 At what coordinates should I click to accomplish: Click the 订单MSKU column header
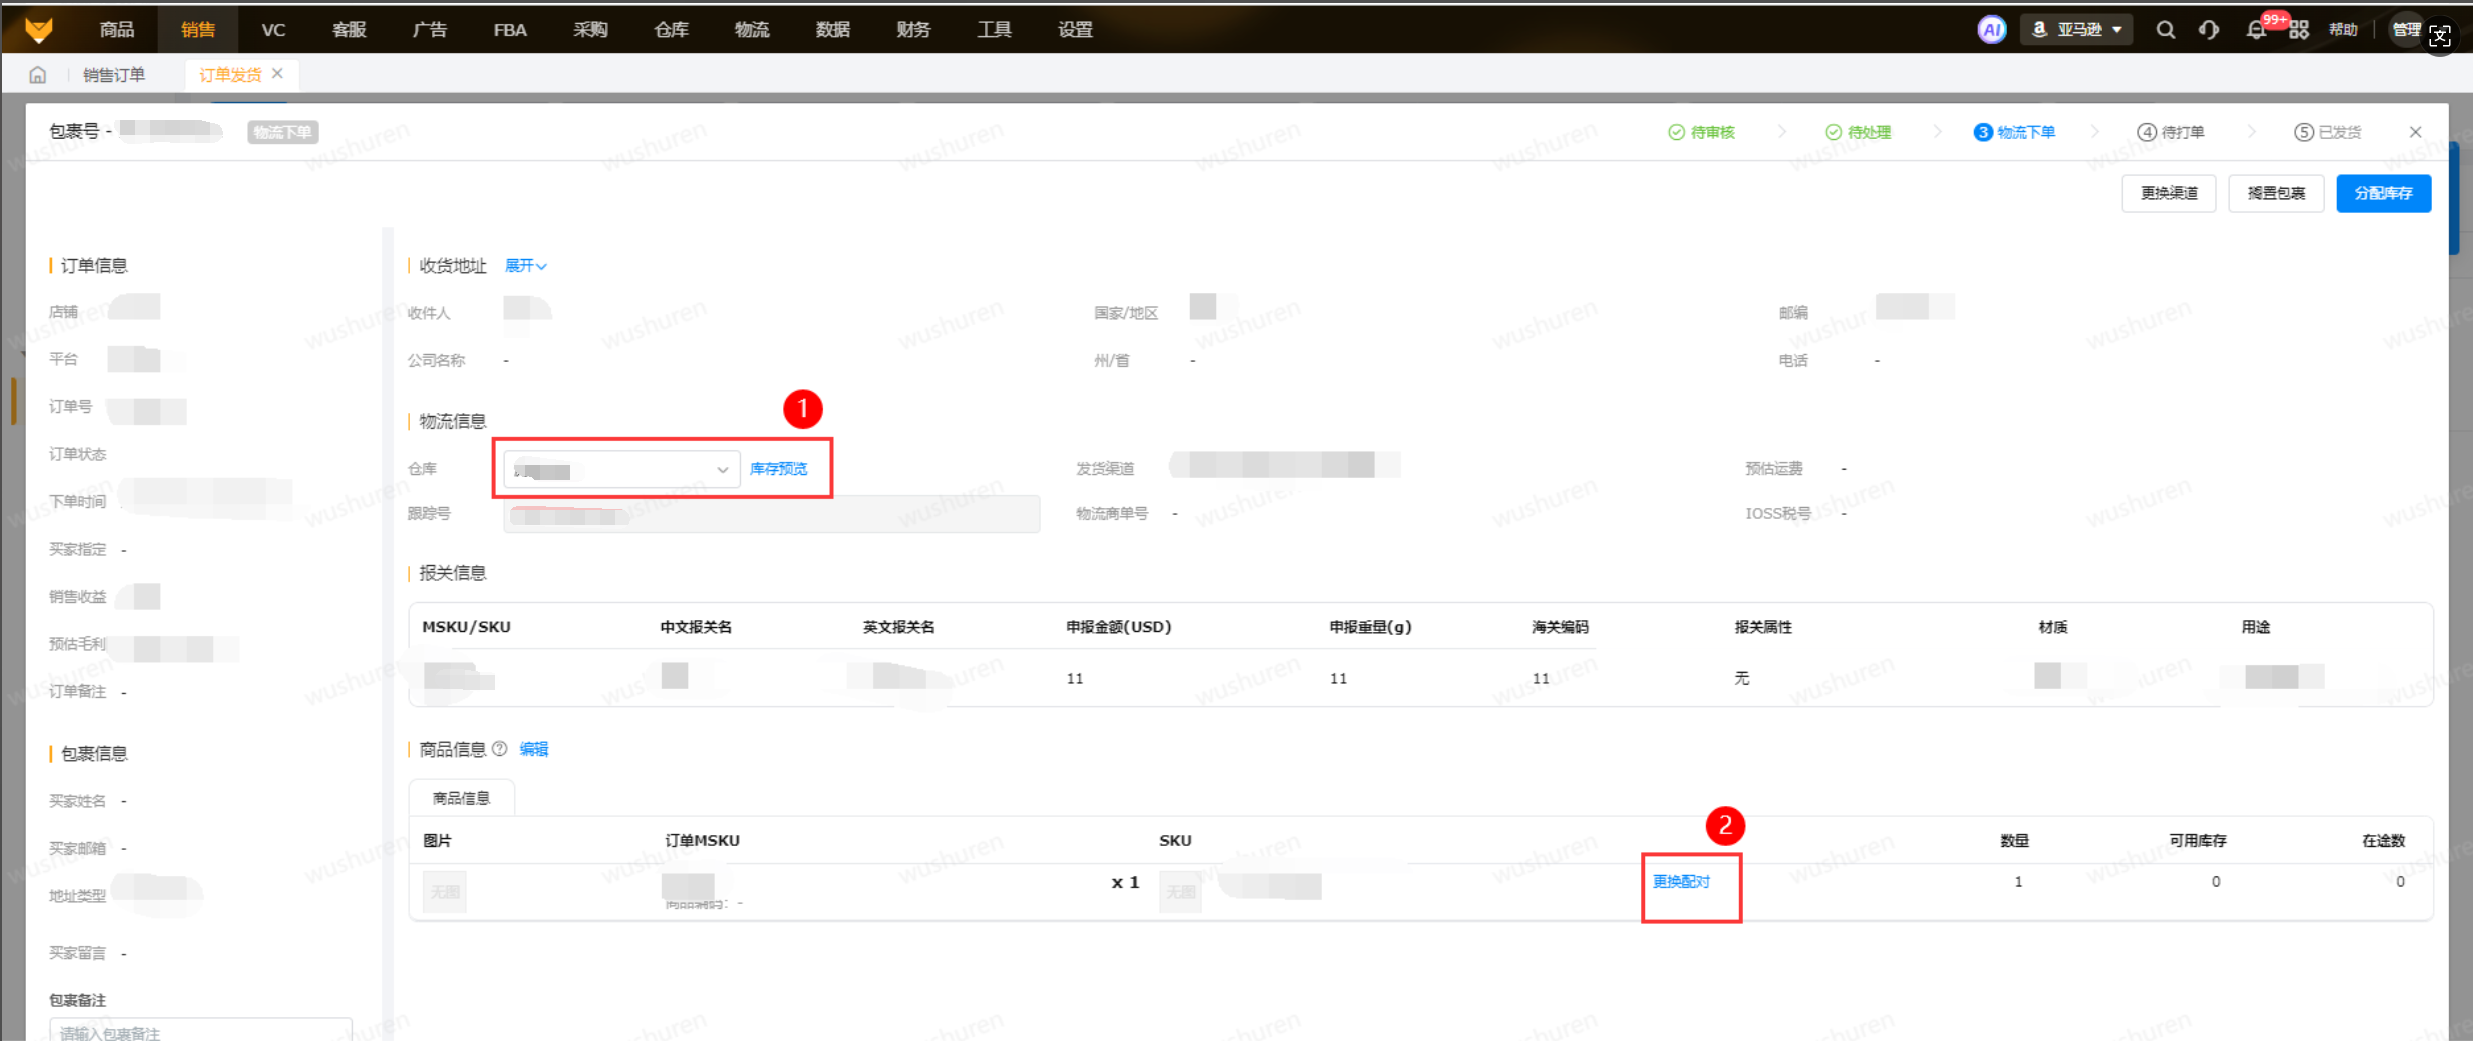(x=702, y=841)
